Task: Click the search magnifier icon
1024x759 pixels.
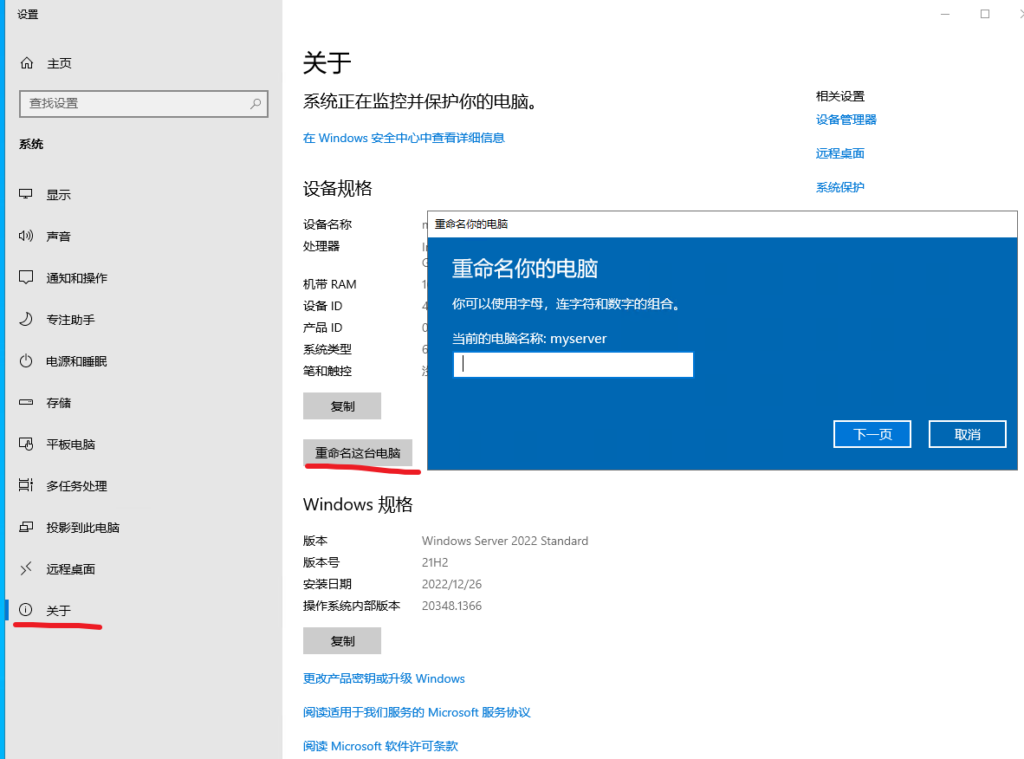Action: [256, 103]
